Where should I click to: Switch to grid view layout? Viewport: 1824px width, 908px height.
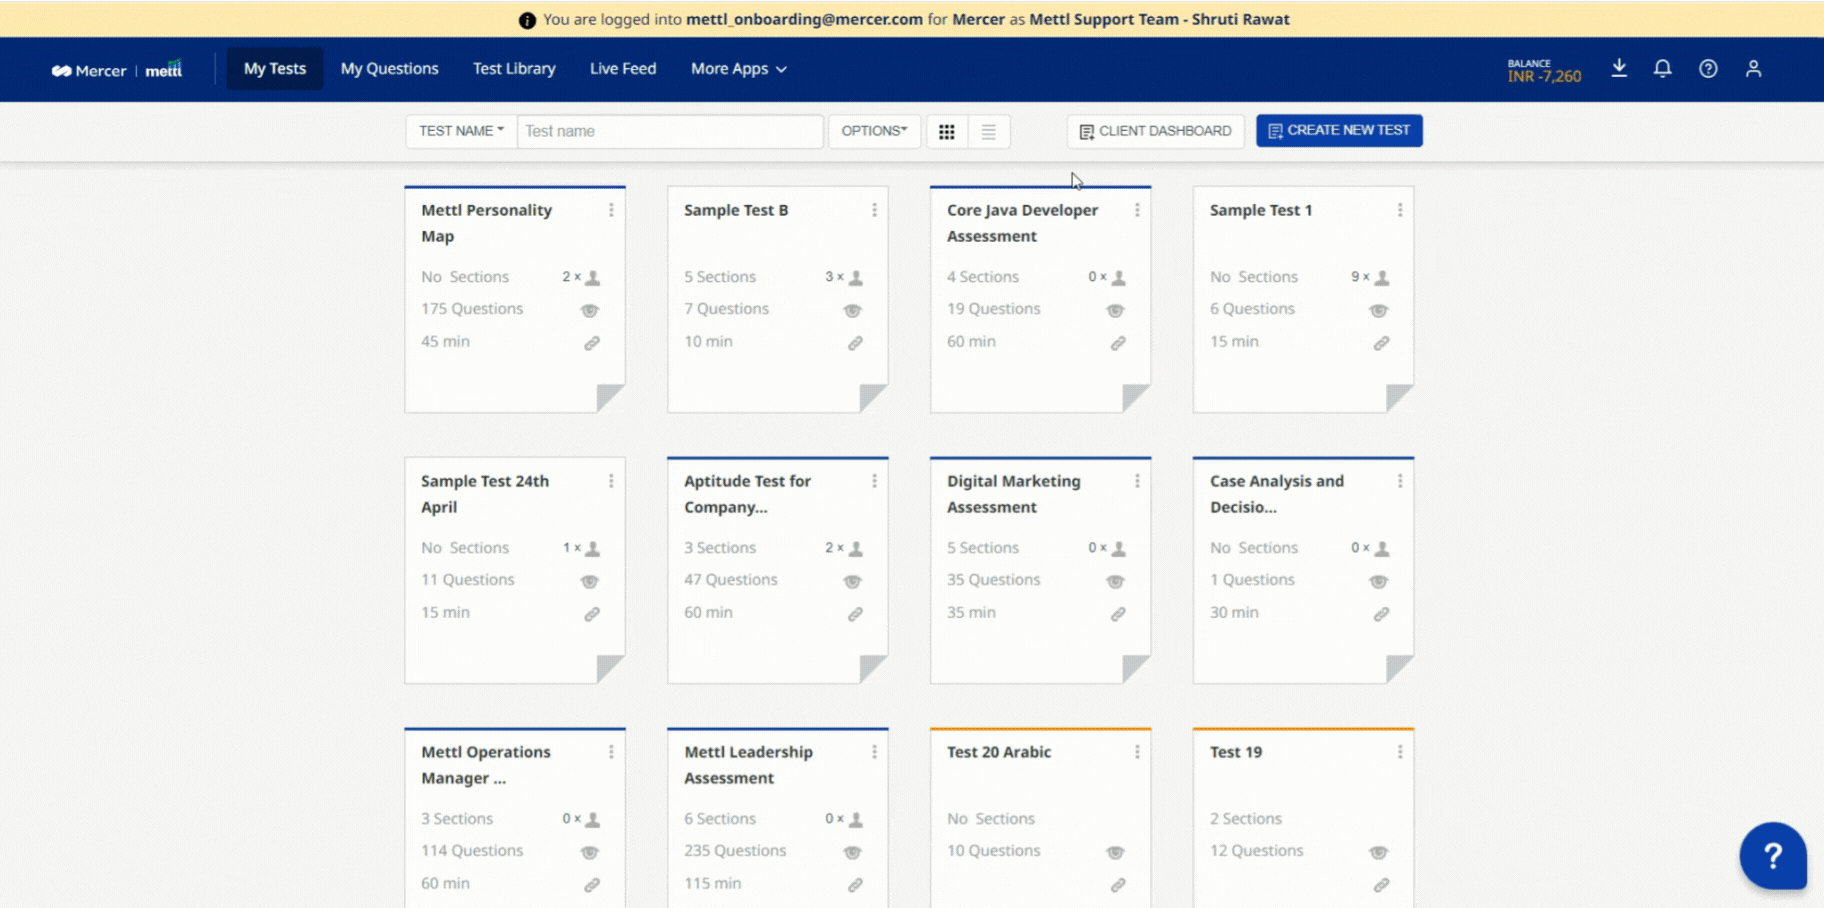947,131
